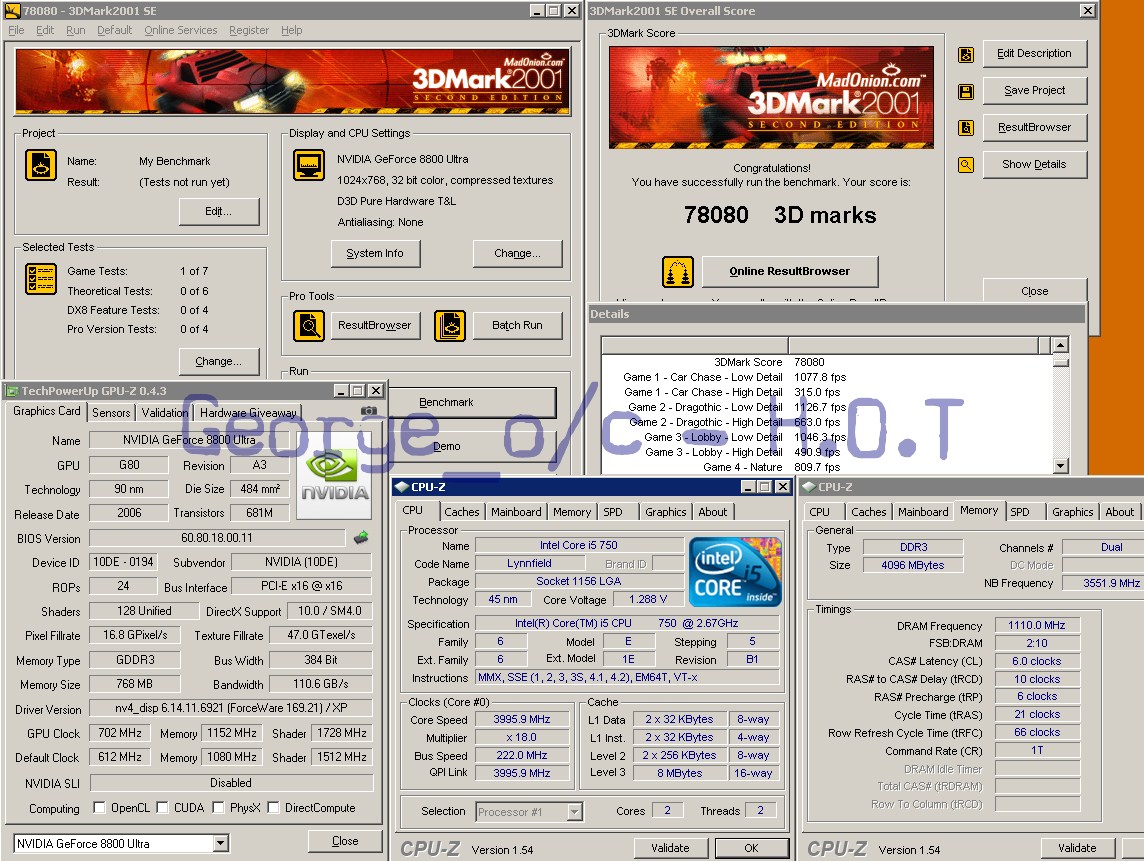1144x861 pixels.
Task: Open the About tab in front CPU-Z window
Action: (x=712, y=512)
